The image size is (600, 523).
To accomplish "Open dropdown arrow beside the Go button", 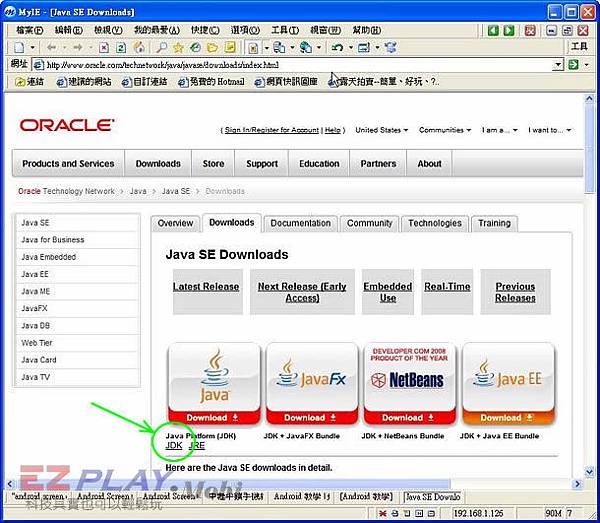I will point(587,65).
